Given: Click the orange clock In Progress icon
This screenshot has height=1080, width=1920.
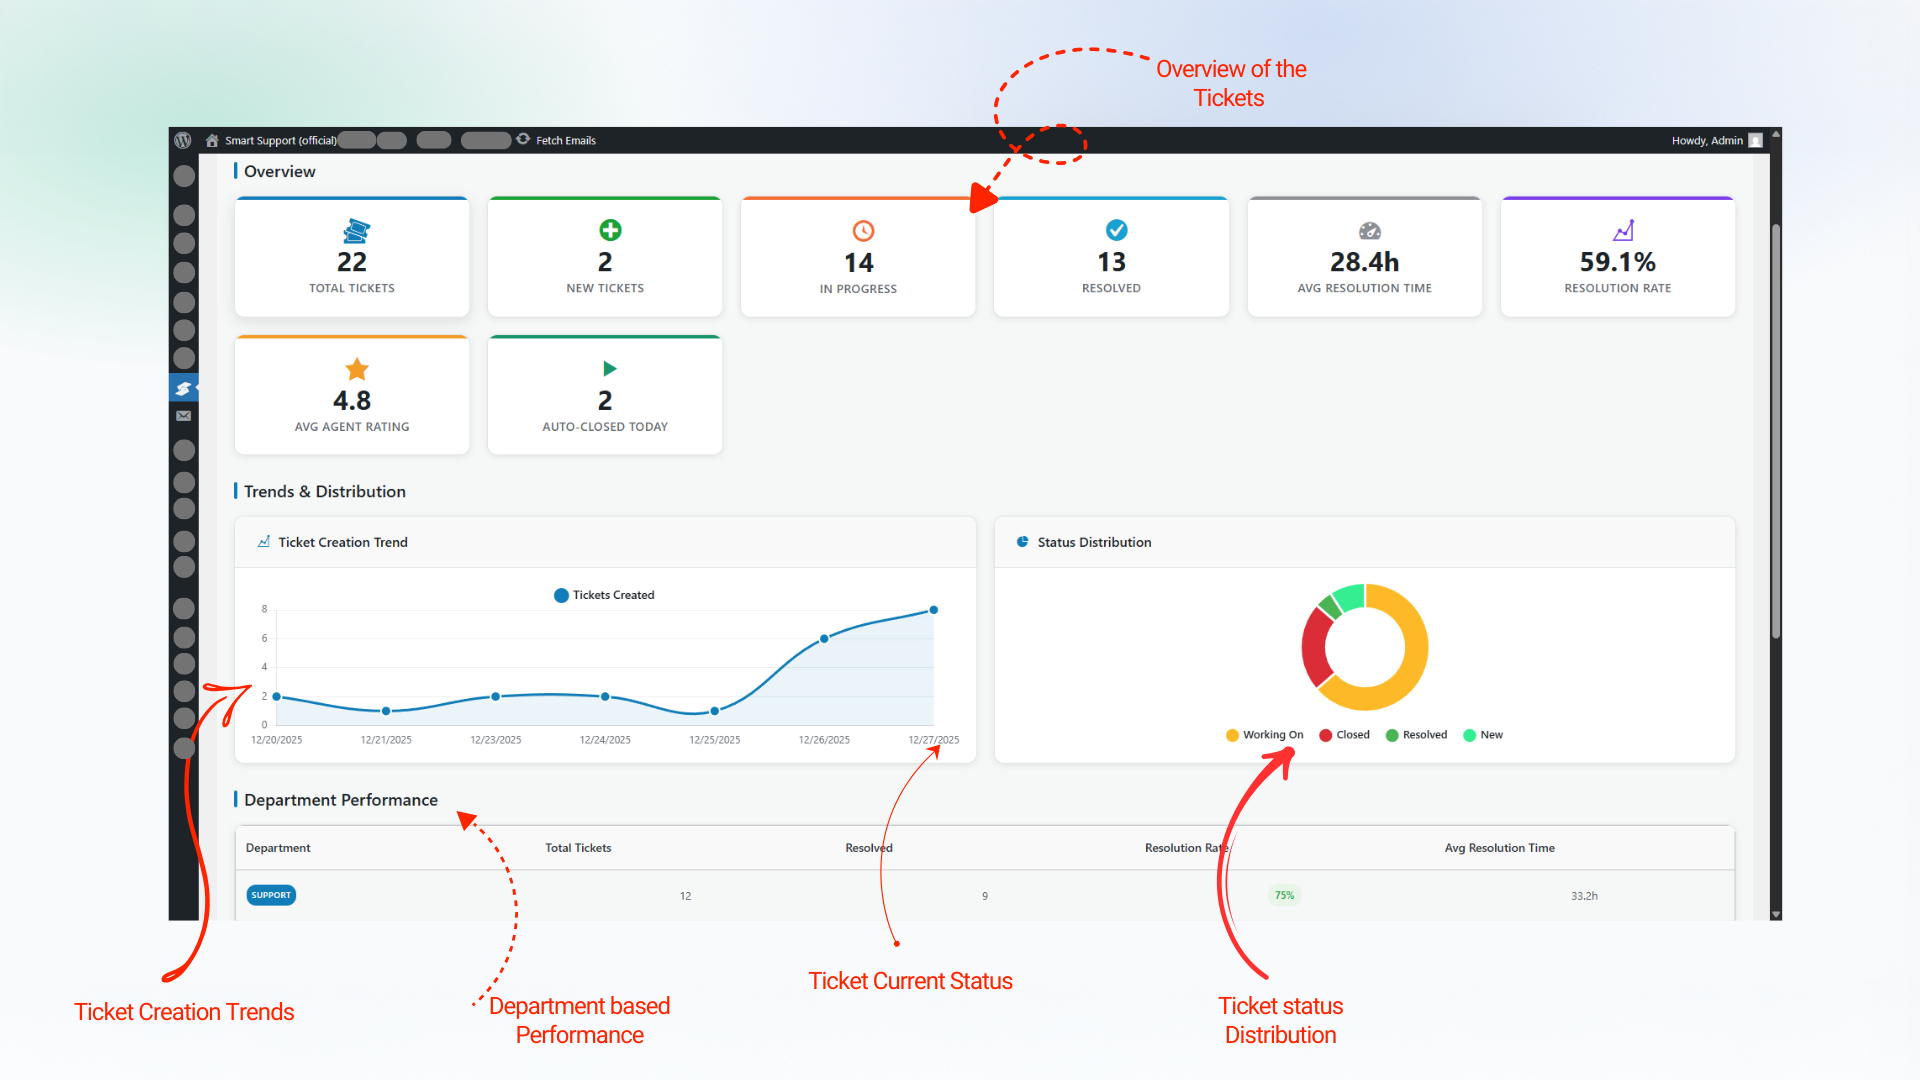Looking at the screenshot, I should coord(863,232).
